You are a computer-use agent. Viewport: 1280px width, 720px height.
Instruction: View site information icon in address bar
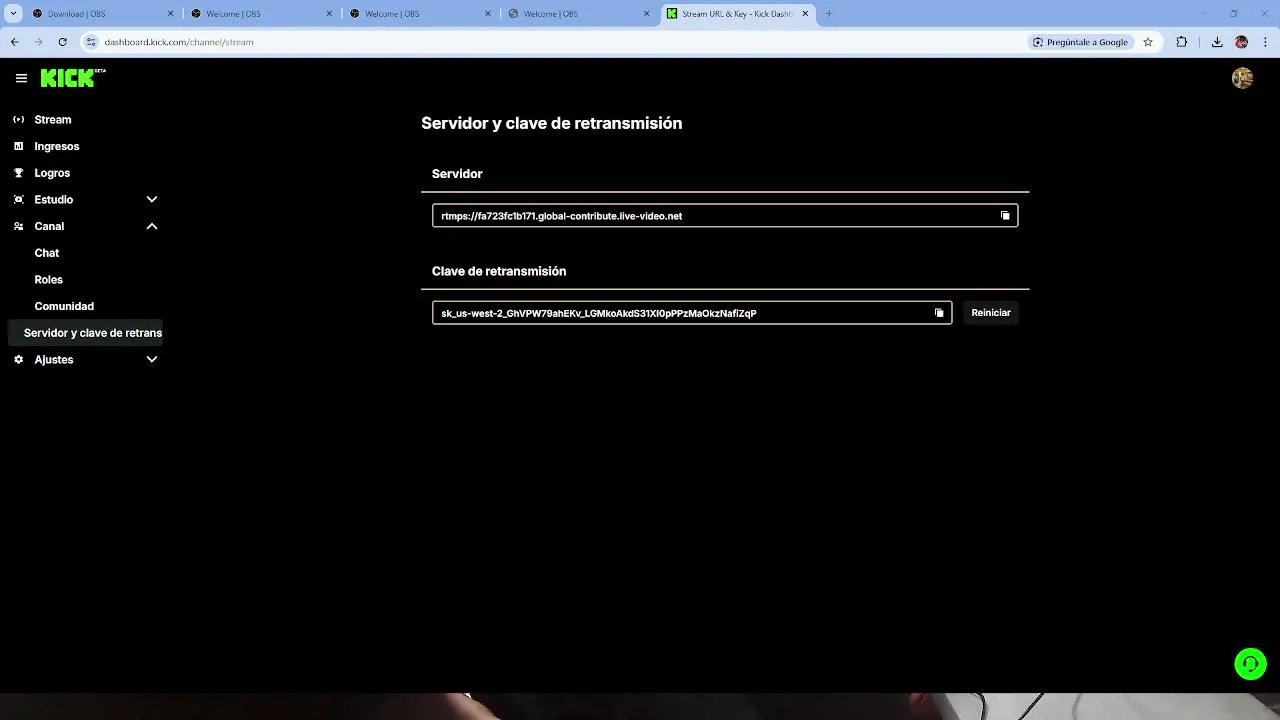[91, 42]
